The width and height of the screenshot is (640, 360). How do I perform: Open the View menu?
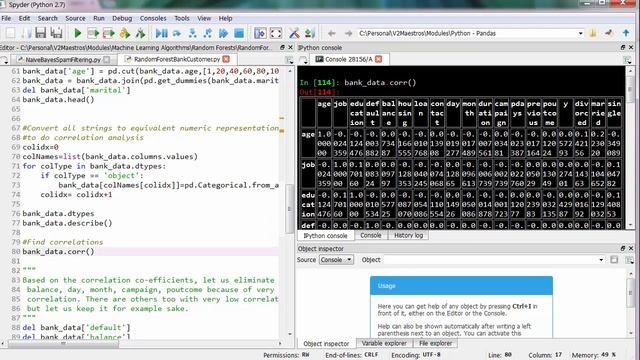[x=204, y=18]
